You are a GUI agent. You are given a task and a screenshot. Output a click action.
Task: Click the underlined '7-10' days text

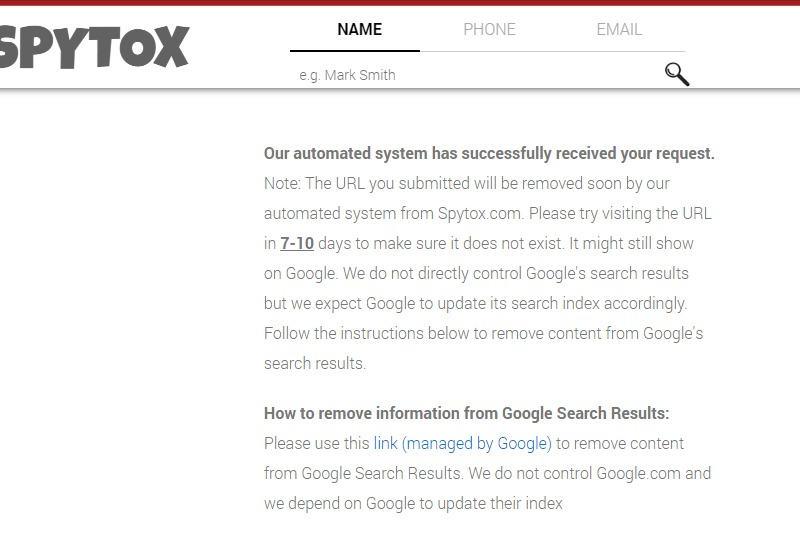tap(297, 243)
